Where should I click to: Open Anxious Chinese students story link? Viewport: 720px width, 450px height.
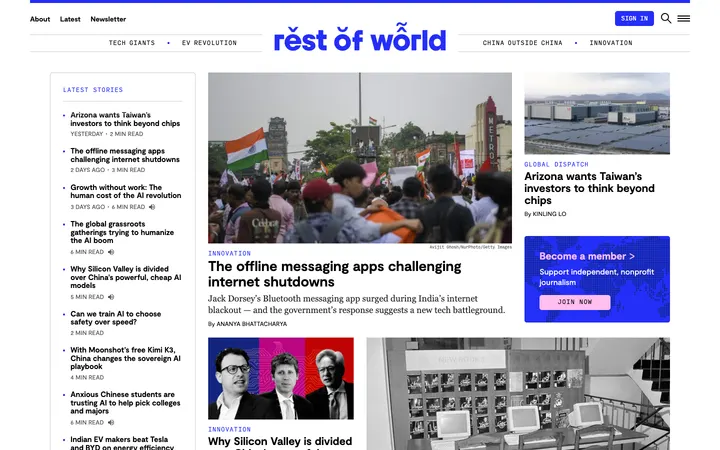coord(125,403)
